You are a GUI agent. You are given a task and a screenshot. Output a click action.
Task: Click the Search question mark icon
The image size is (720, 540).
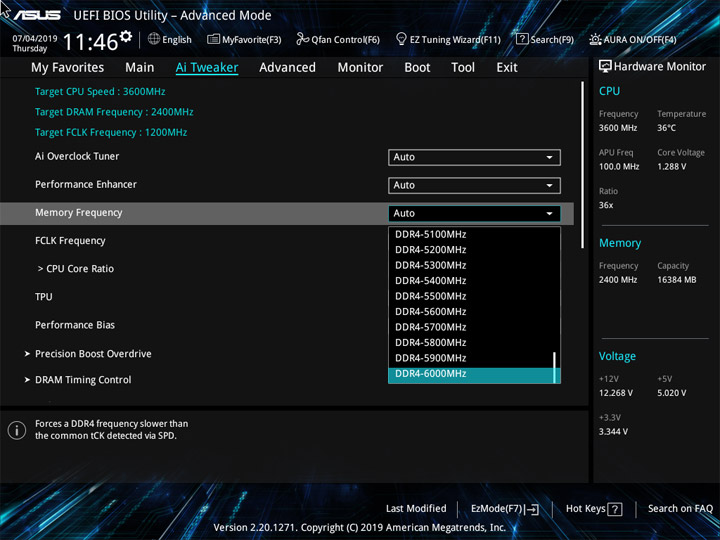coord(522,39)
